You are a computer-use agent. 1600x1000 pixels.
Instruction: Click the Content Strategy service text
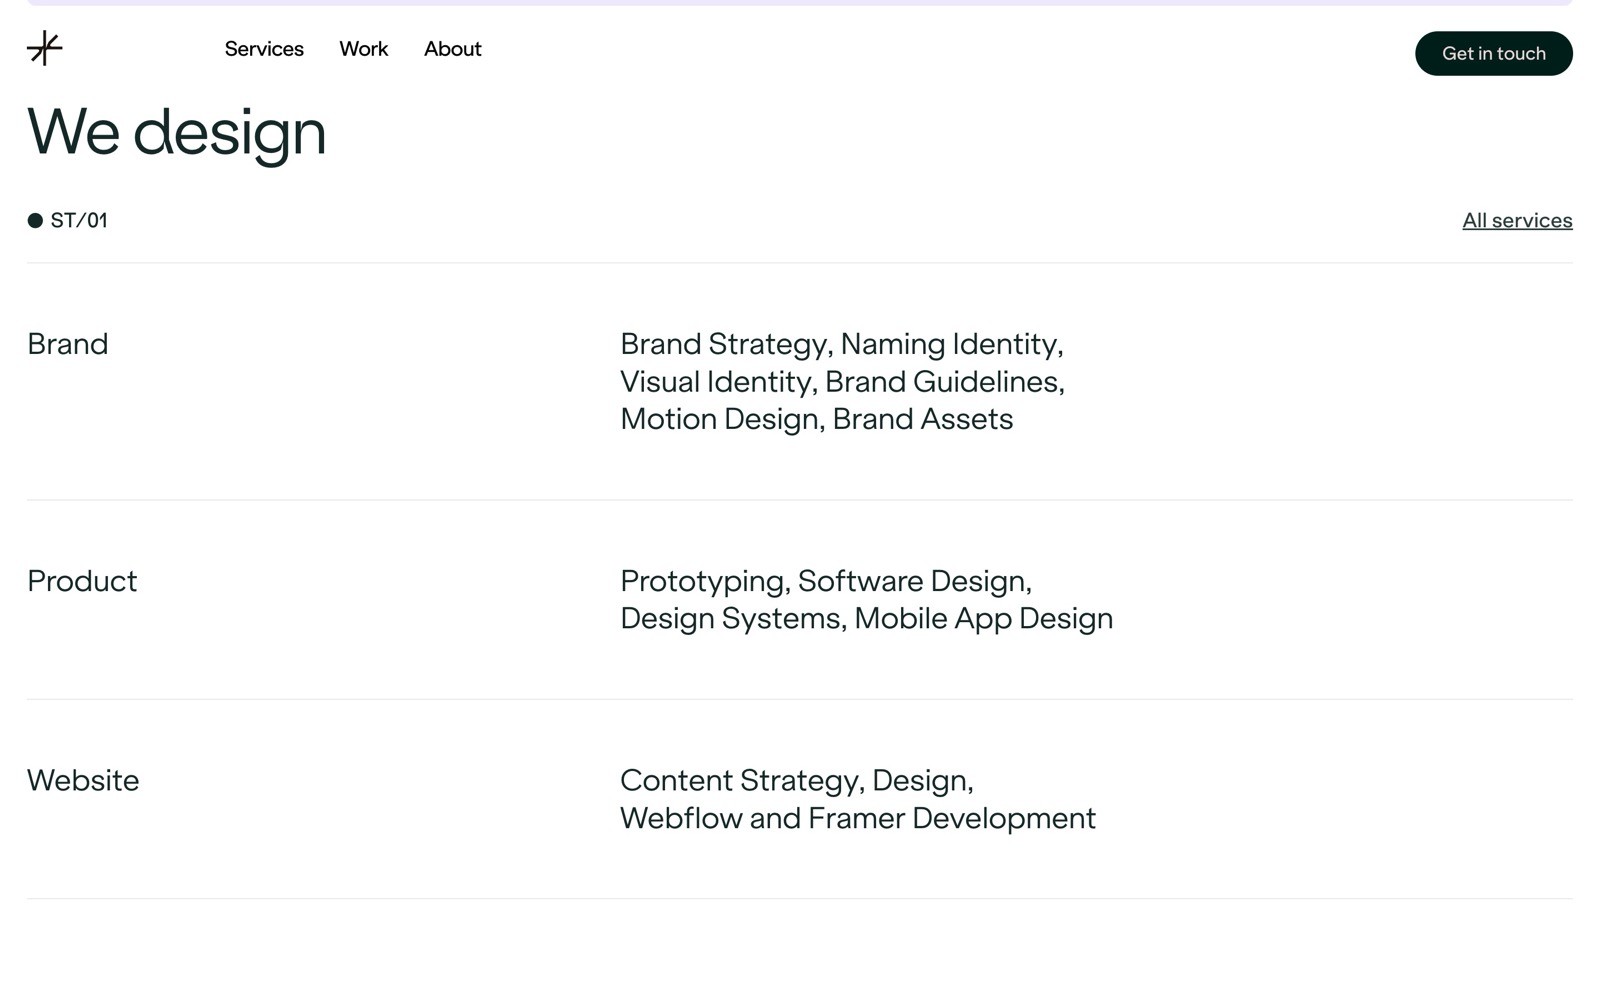tap(738, 781)
